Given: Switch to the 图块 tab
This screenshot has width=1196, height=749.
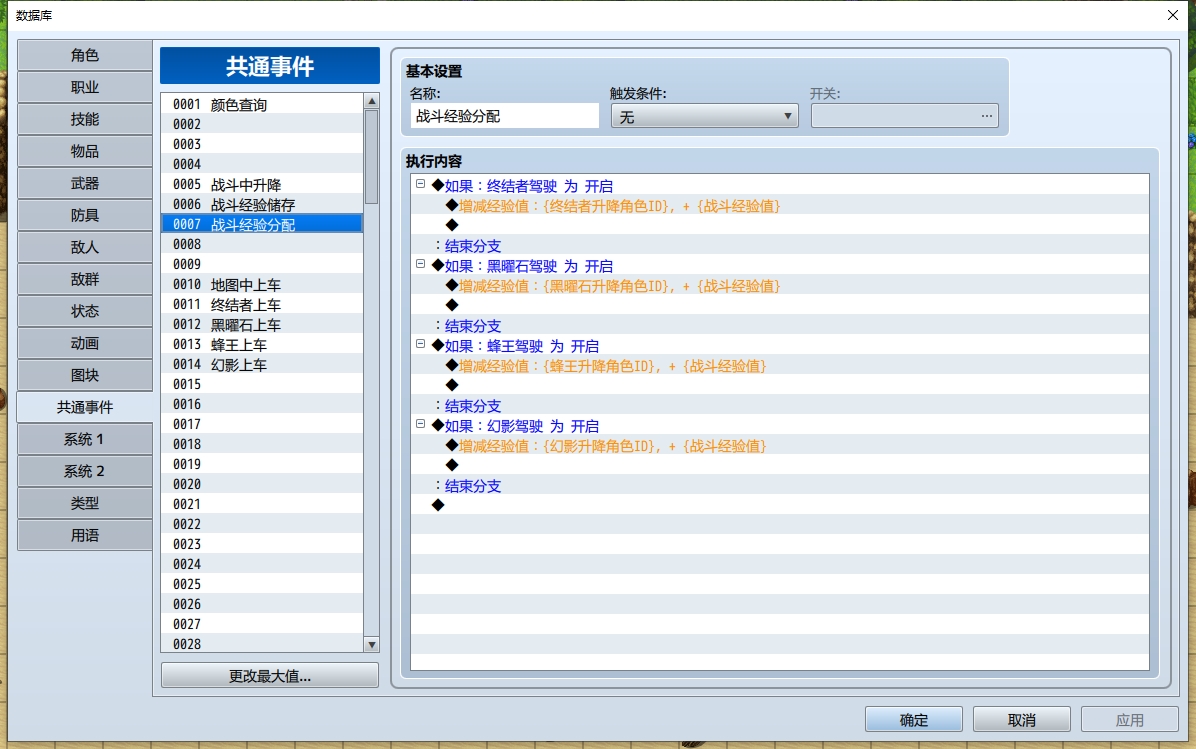Looking at the screenshot, I should pyautogui.click(x=85, y=375).
